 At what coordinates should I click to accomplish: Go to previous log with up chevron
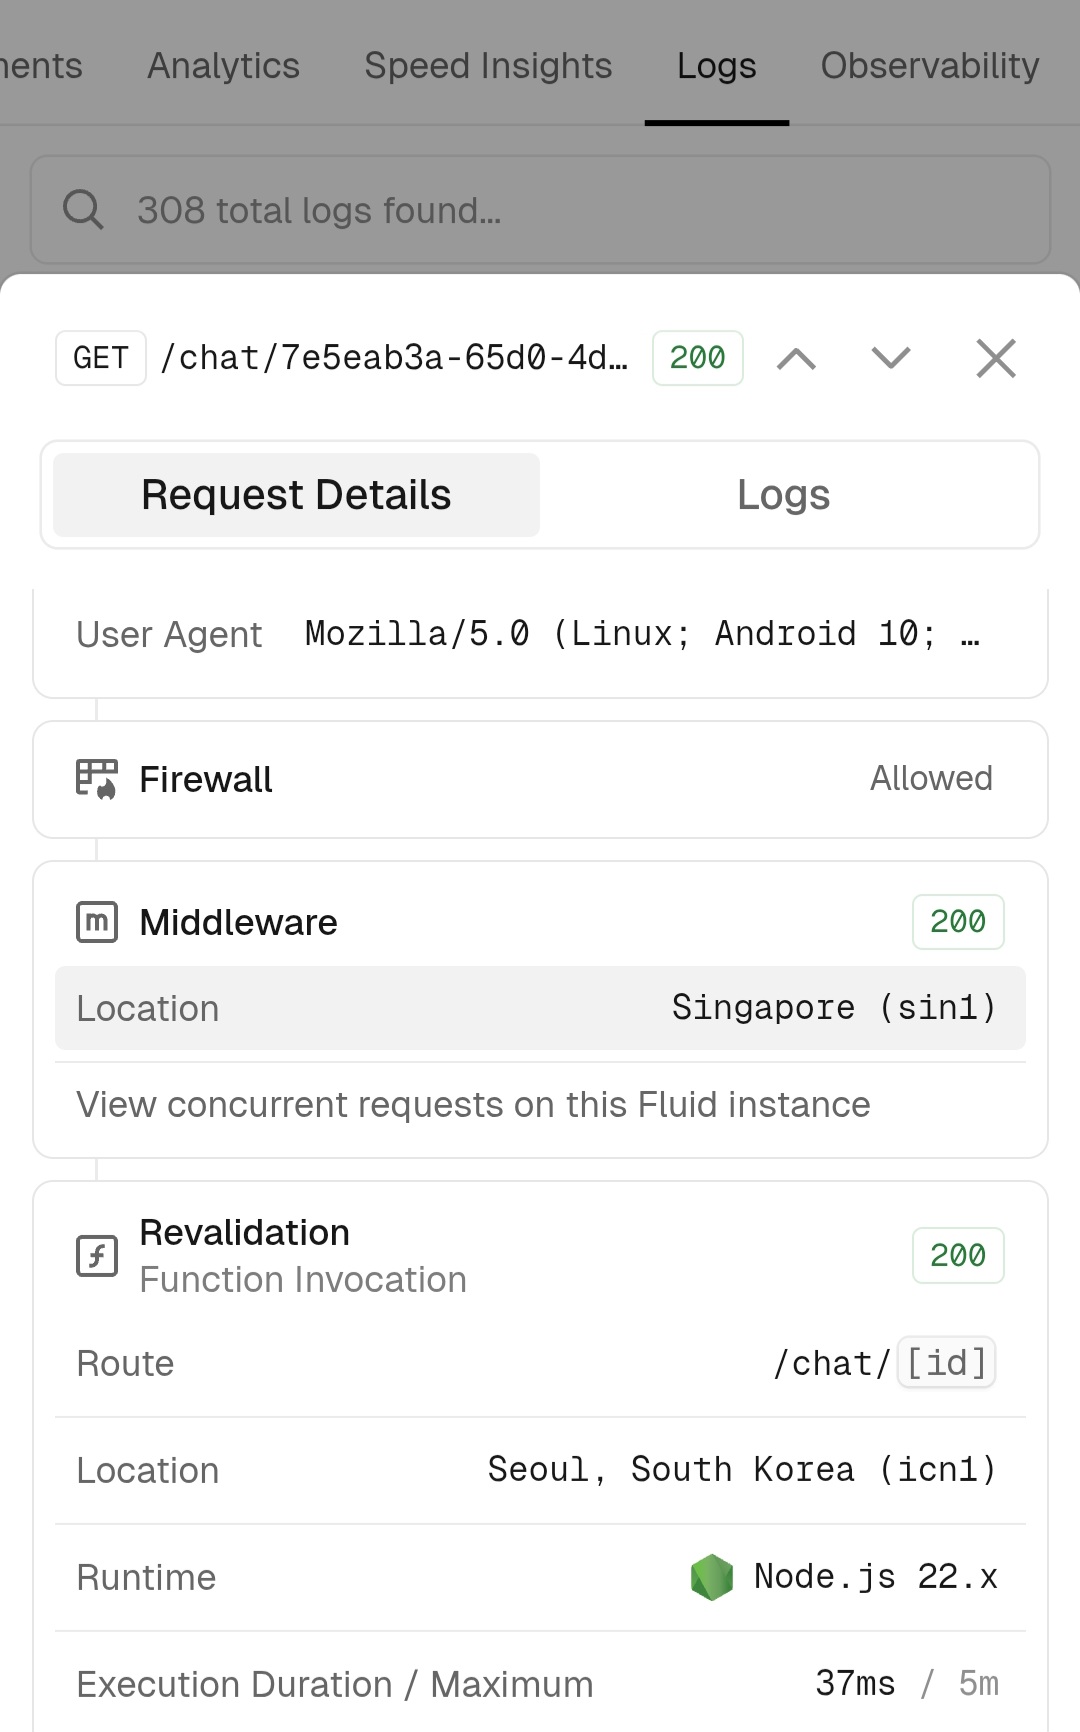(x=796, y=358)
